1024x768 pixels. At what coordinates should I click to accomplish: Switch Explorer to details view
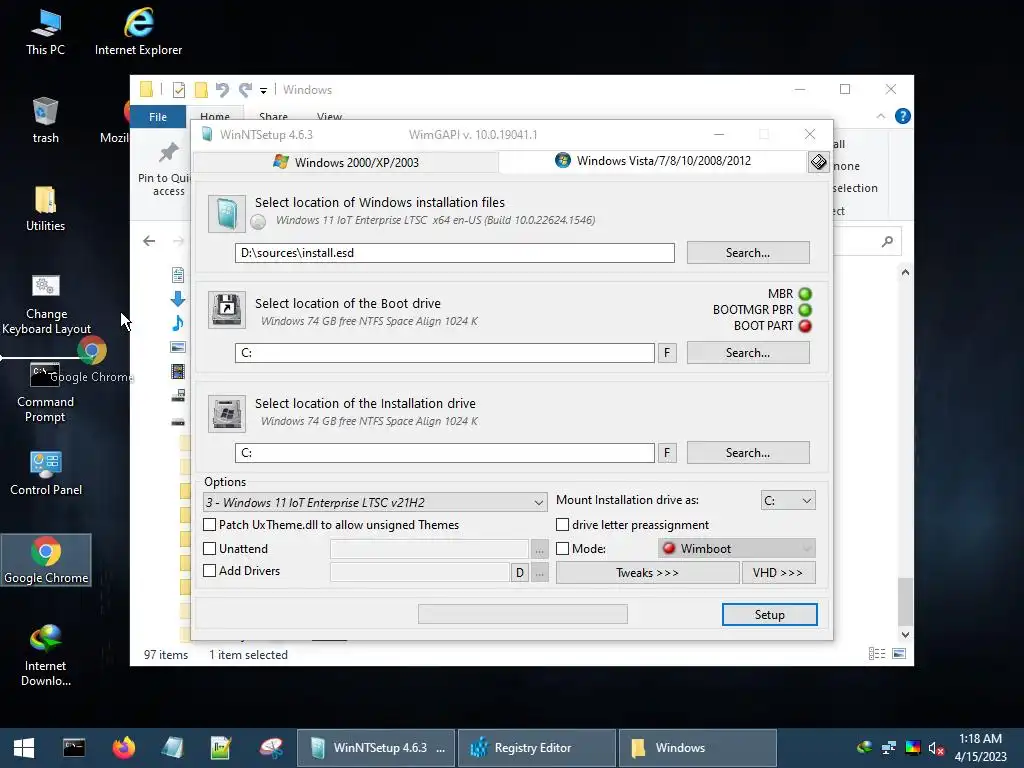(877, 654)
